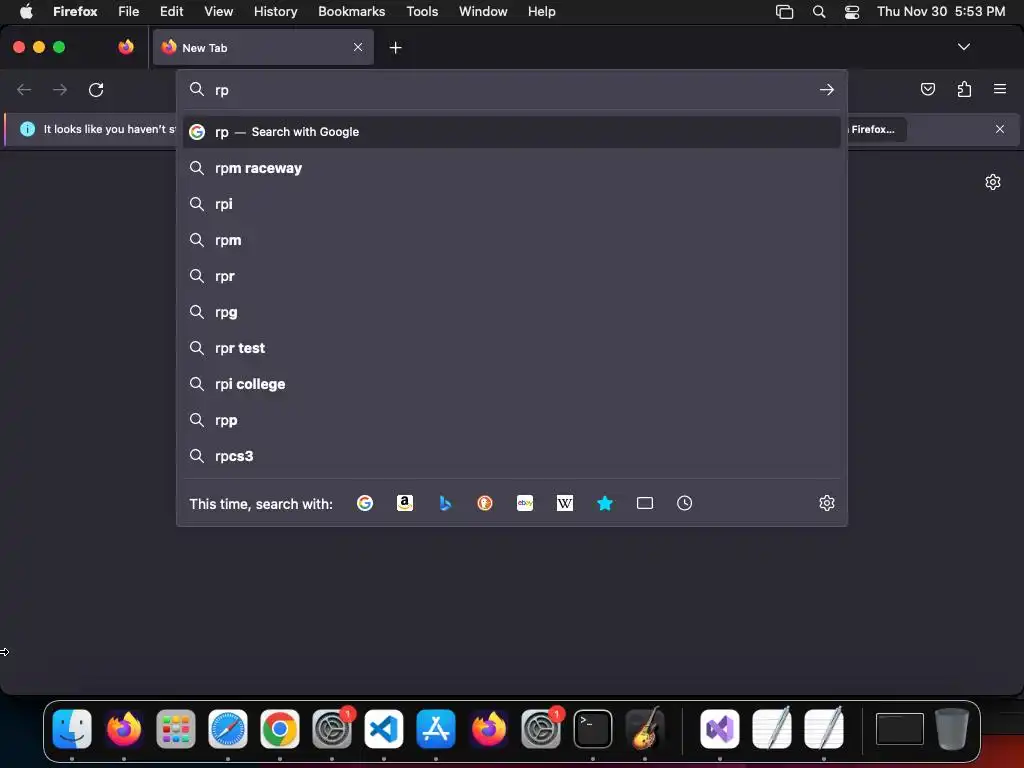Open the Bookmarks menu

(351, 12)
